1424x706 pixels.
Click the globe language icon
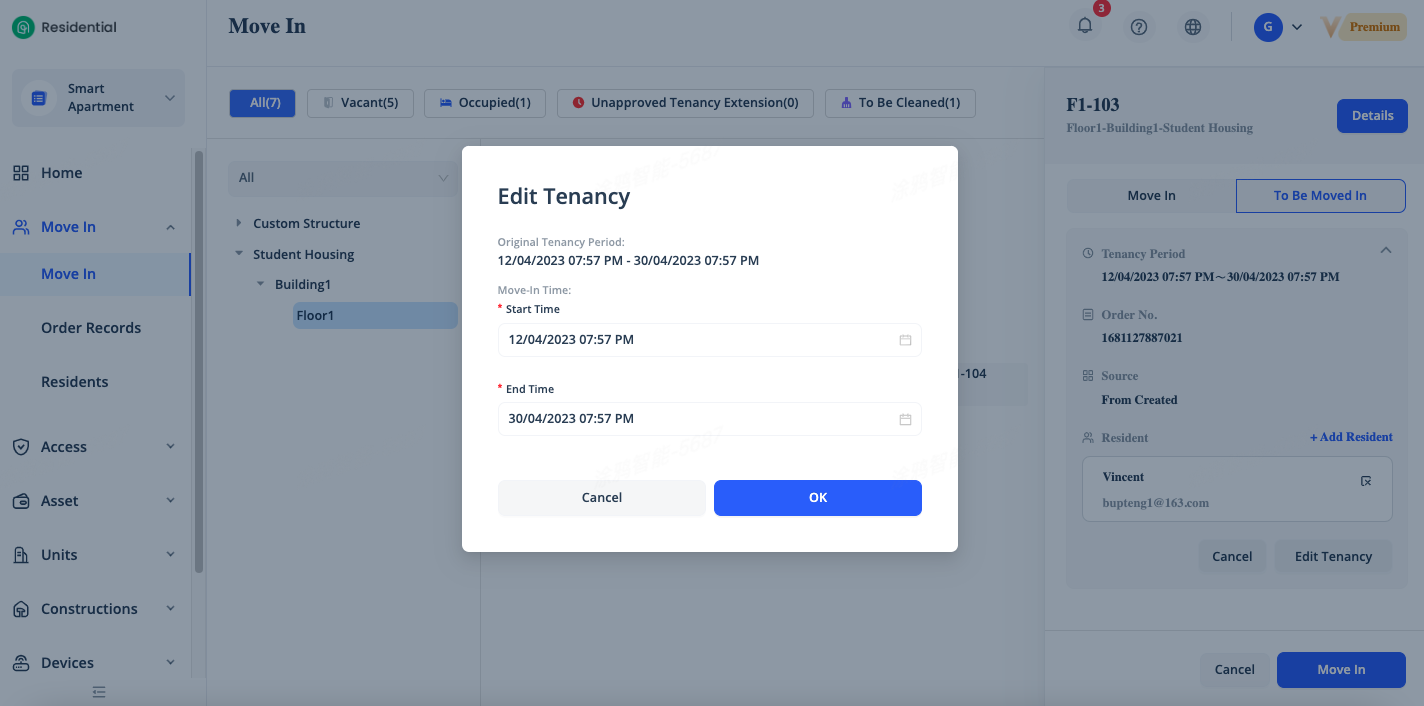point(1192,27)
